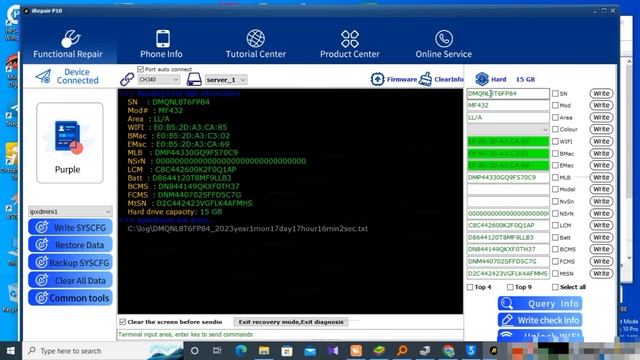This screenshot has height=360, width=640.
Task: Click the log file path text
Action: (x=247, y=229)
